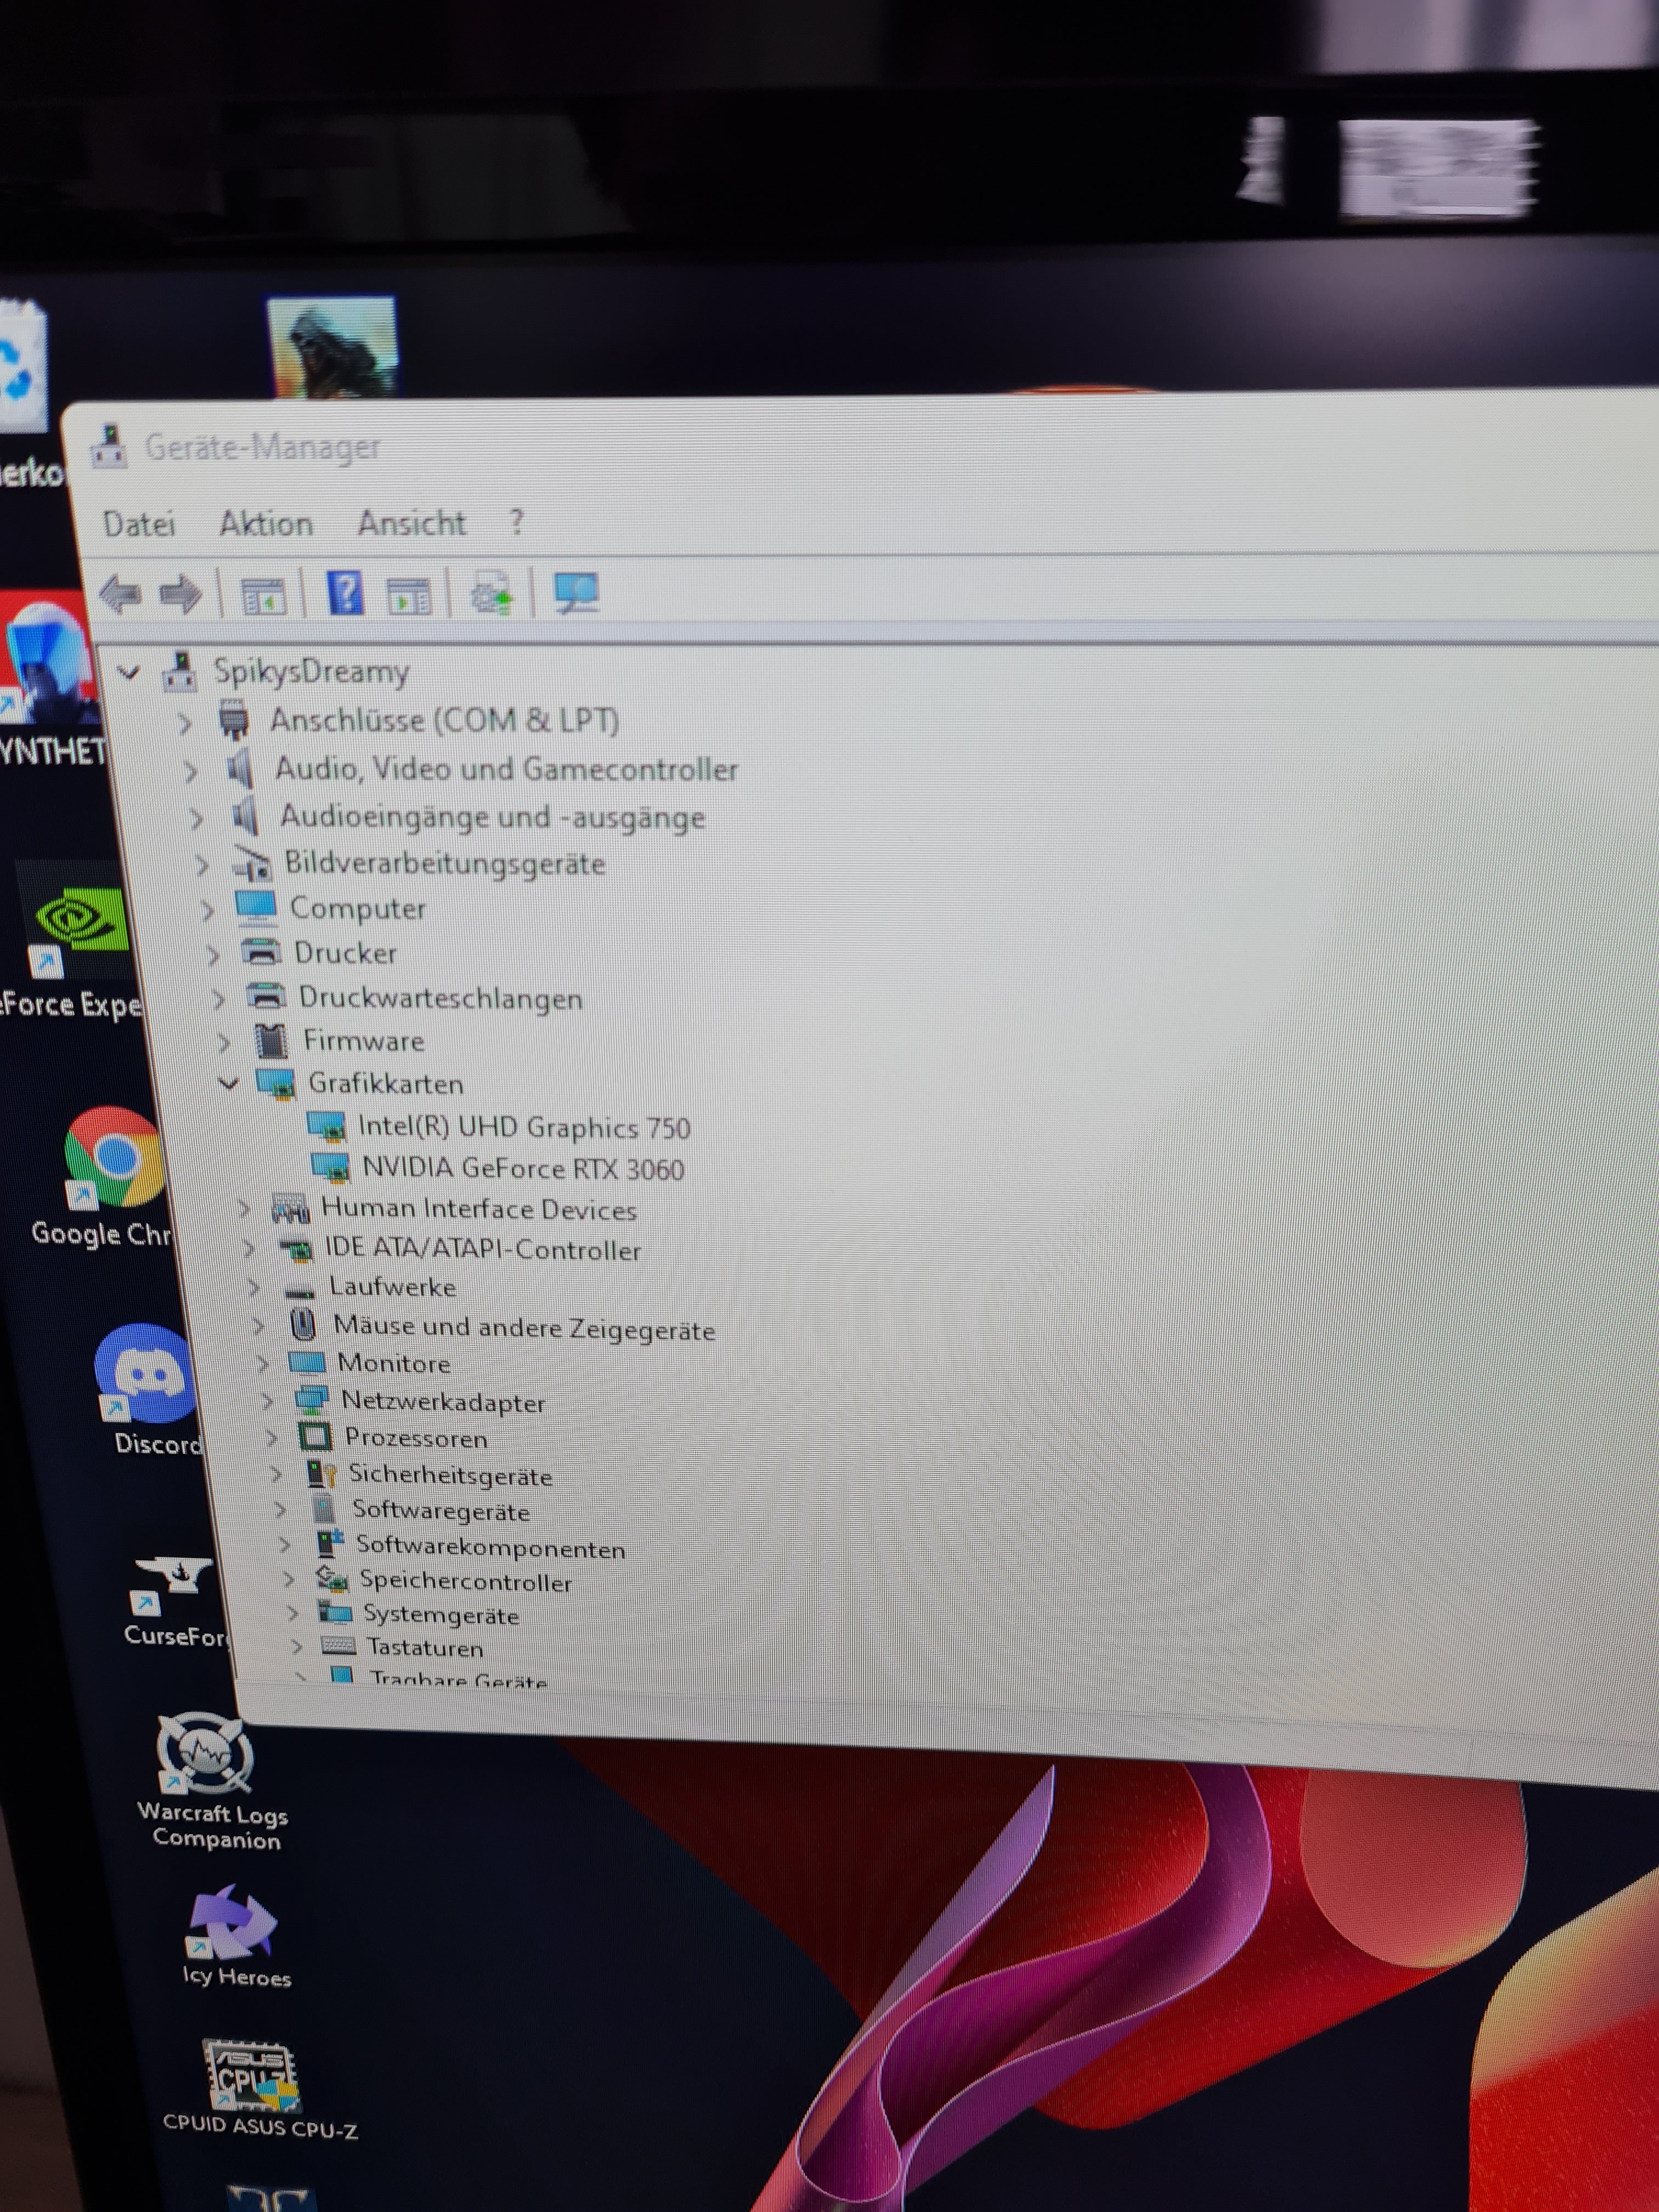The height and width of the screenshot is (2212, 1659).
Task: Open the Datei menu
Action: (x=139, y=524)
